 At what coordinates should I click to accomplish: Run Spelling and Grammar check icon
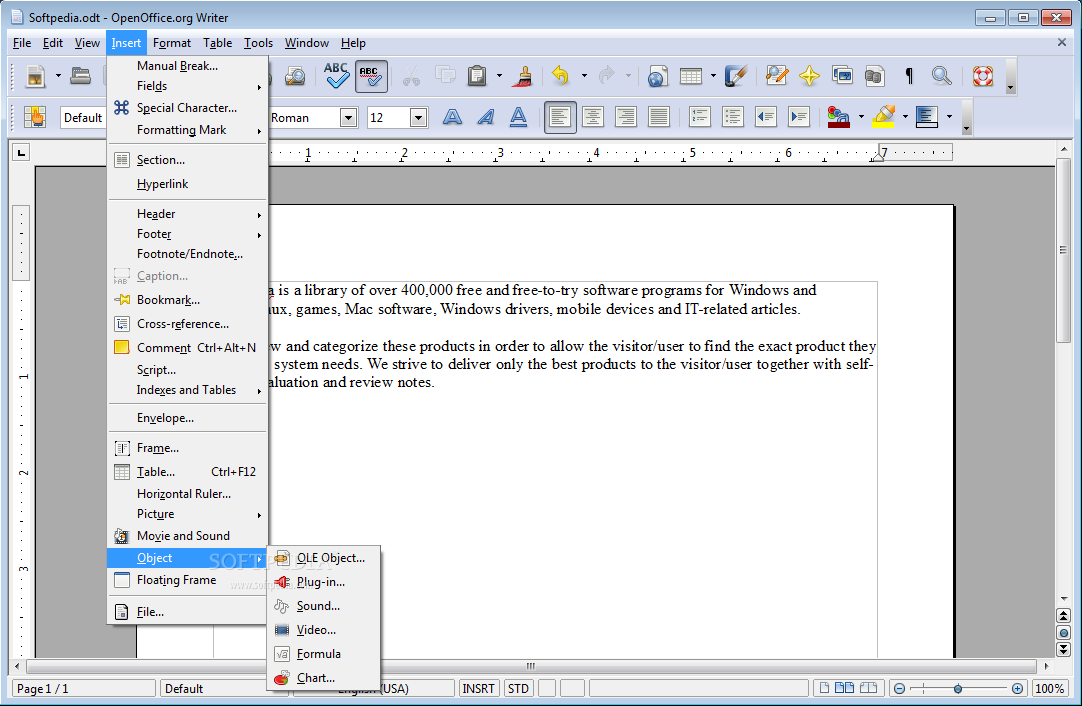pos(337,76)
